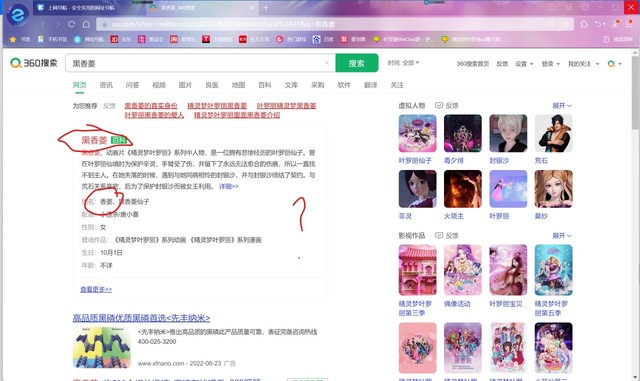Click the undo closed tab arrow icon

tap(598, 25)
